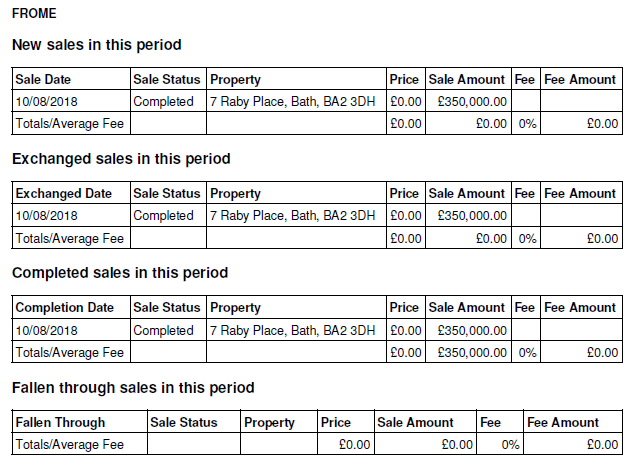The height and width of the screenshot is (464, 633).
Task: Click the "Sale Date" column header
Action: pyautogui.click(x=44, y=79)
